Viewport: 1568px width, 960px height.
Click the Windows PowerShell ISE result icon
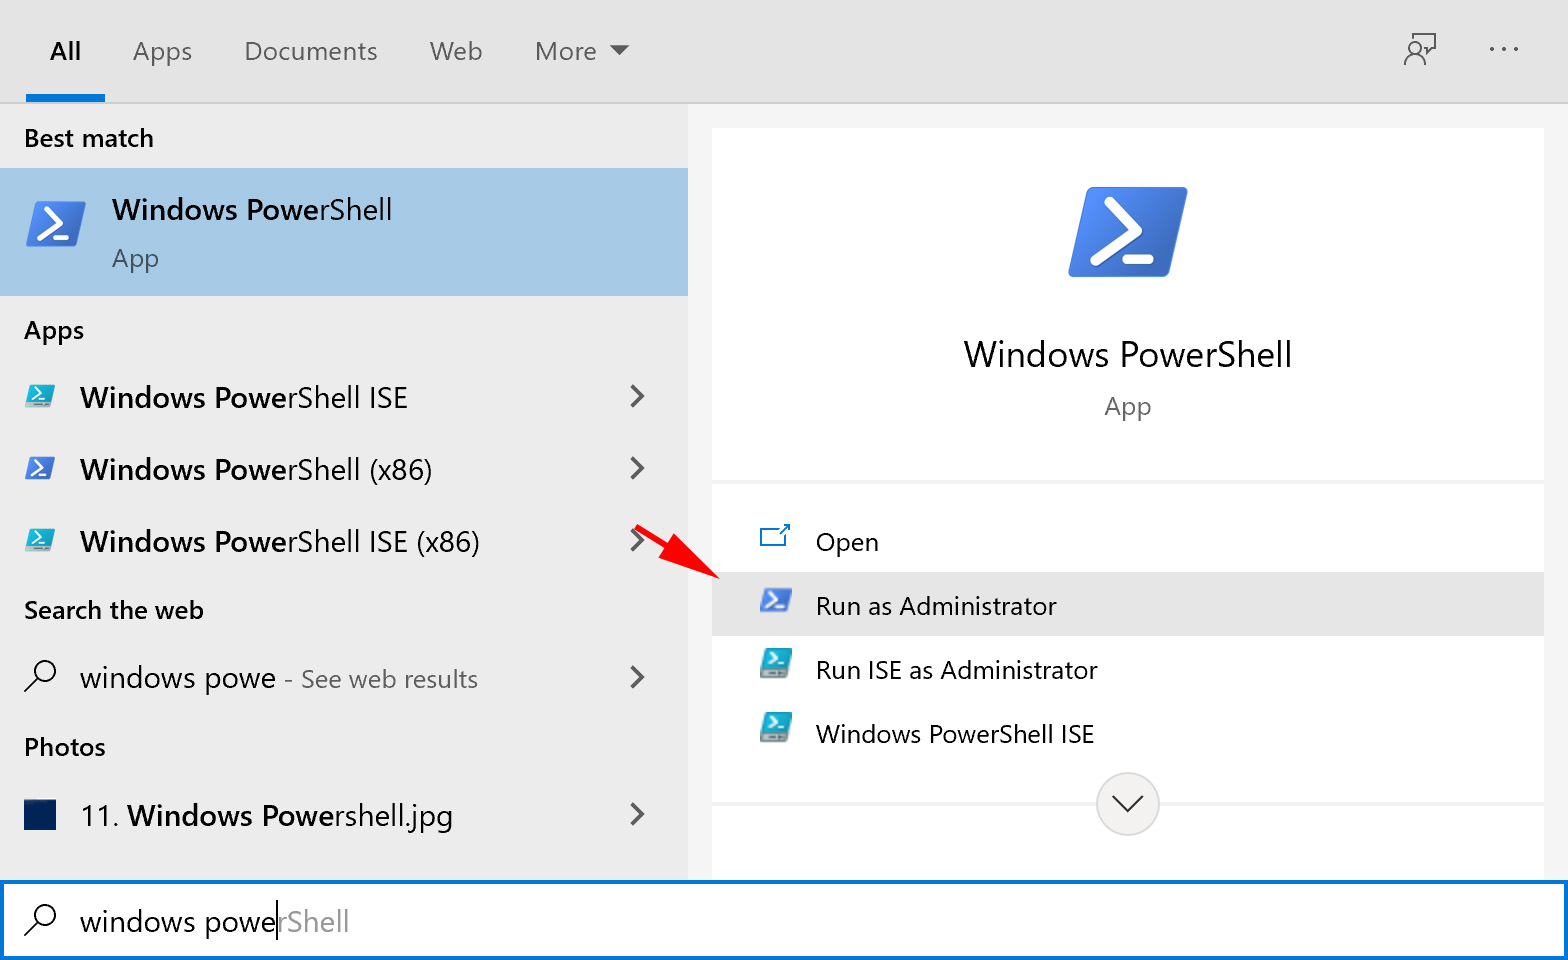40,396
